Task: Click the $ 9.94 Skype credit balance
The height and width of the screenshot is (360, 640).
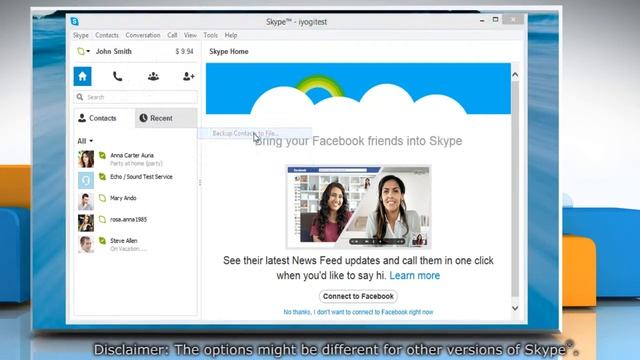Action: (184, 51)
